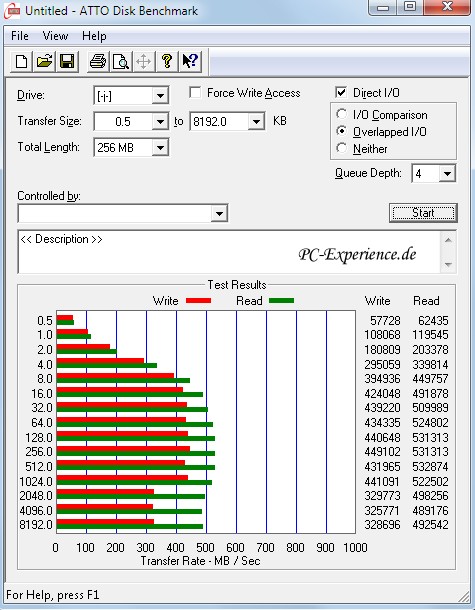Open Print Preview toolbar icon
The width and height of the screenshot is (475, 610).
121,61
